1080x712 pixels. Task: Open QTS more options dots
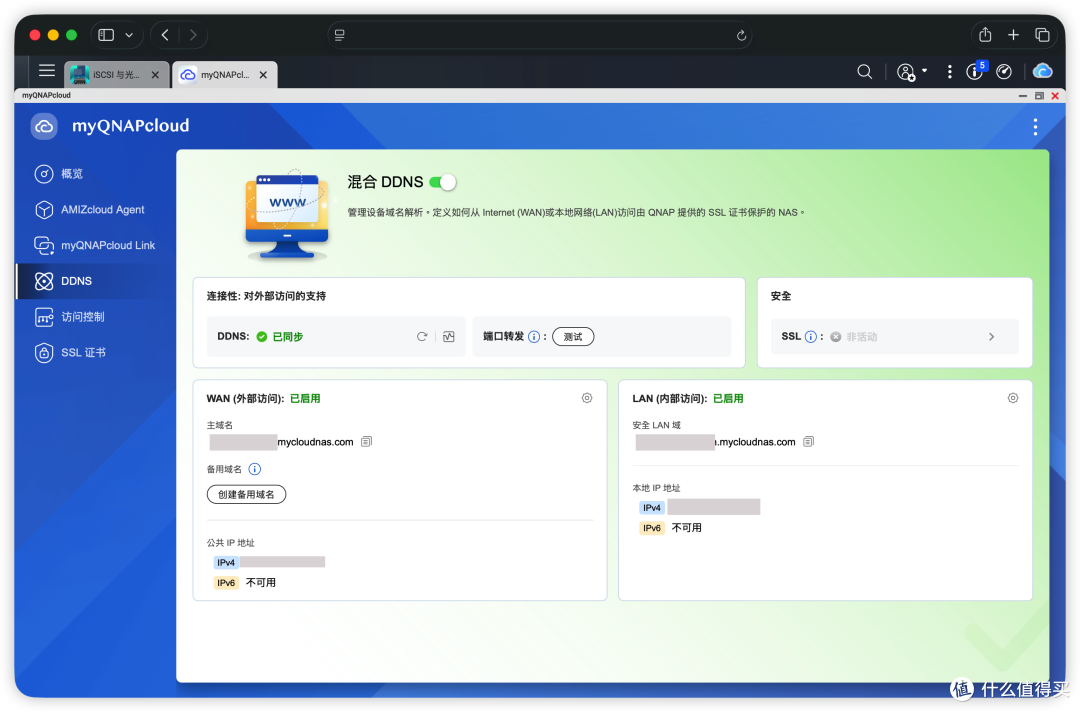(x=949, y=72)
